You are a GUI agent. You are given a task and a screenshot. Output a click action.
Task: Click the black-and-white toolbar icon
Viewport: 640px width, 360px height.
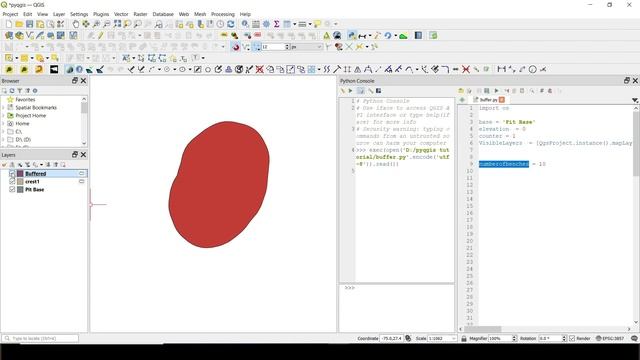(x=54, y=69)
